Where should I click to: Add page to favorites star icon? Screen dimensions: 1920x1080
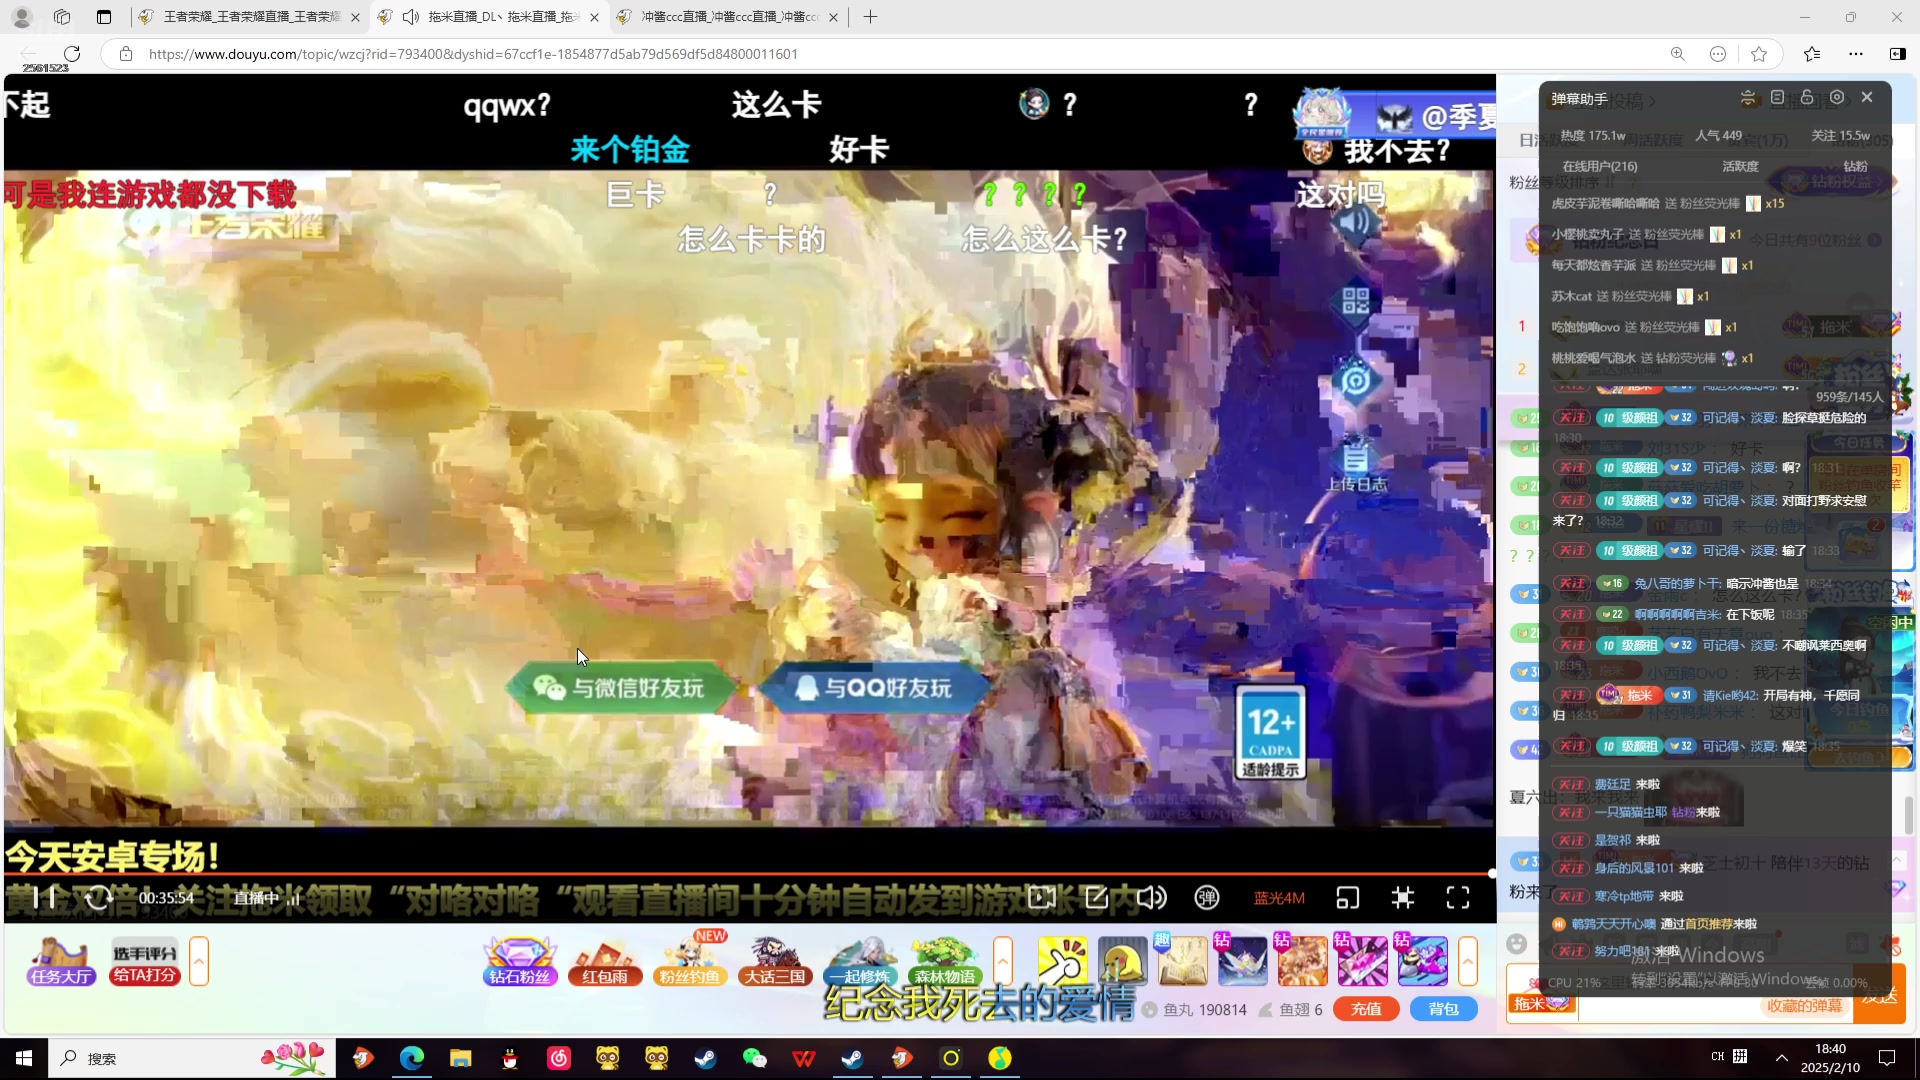pyautogui.click(x=1759, y=54)
